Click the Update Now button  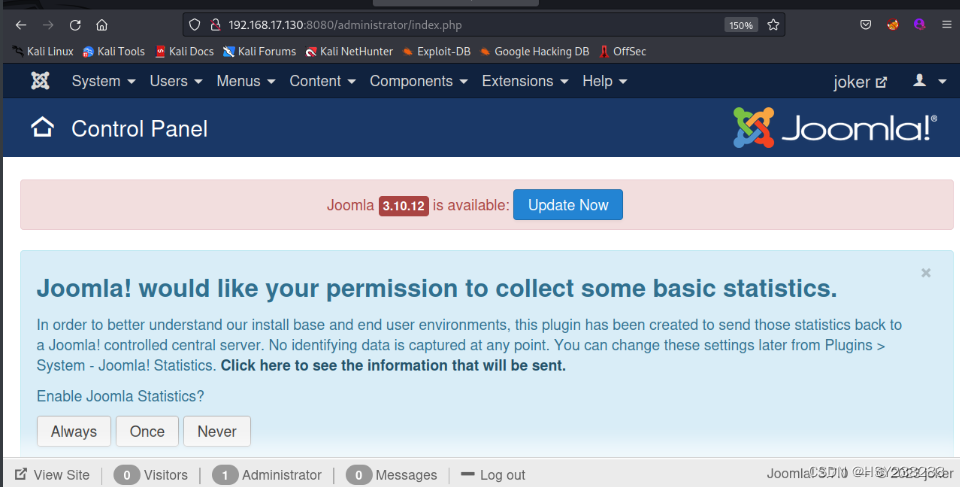coord(568,205)
